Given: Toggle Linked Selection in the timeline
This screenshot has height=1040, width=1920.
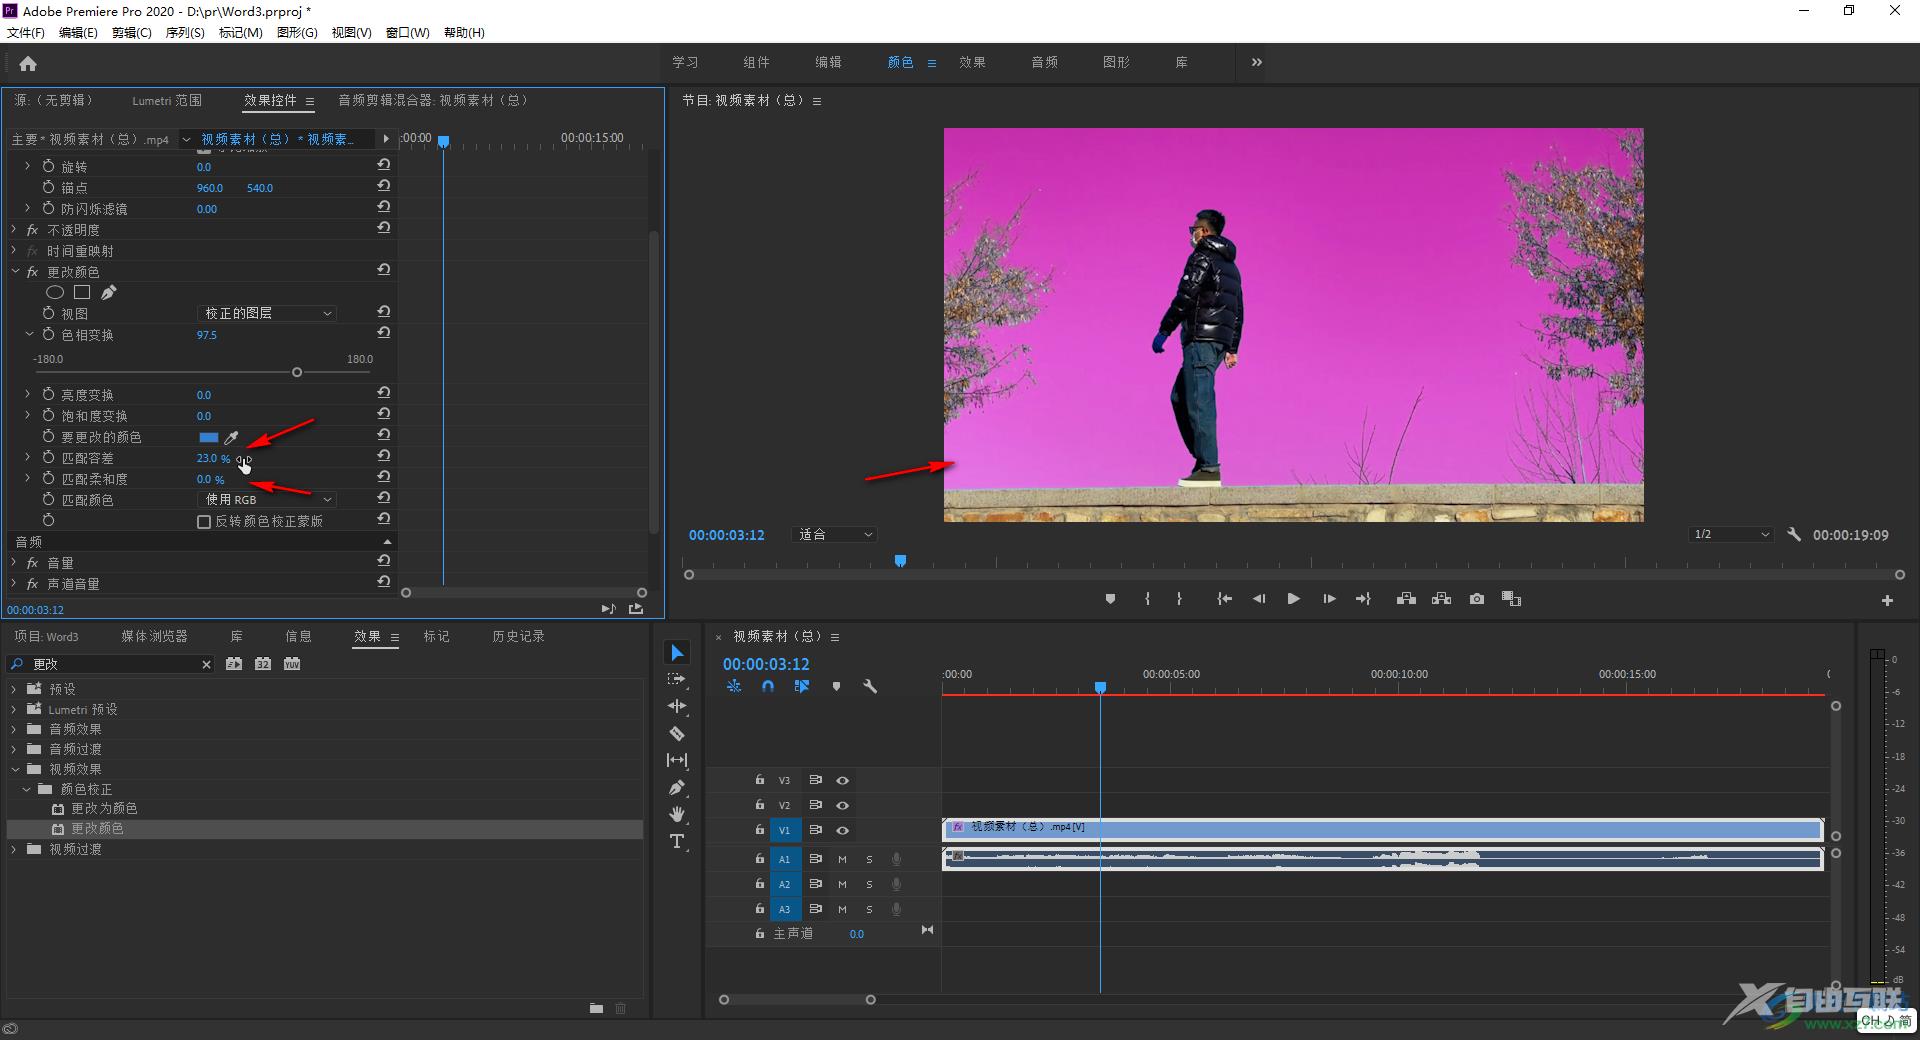Looking at the screenshot, I should pyautogui.click(x=802, y=687).
